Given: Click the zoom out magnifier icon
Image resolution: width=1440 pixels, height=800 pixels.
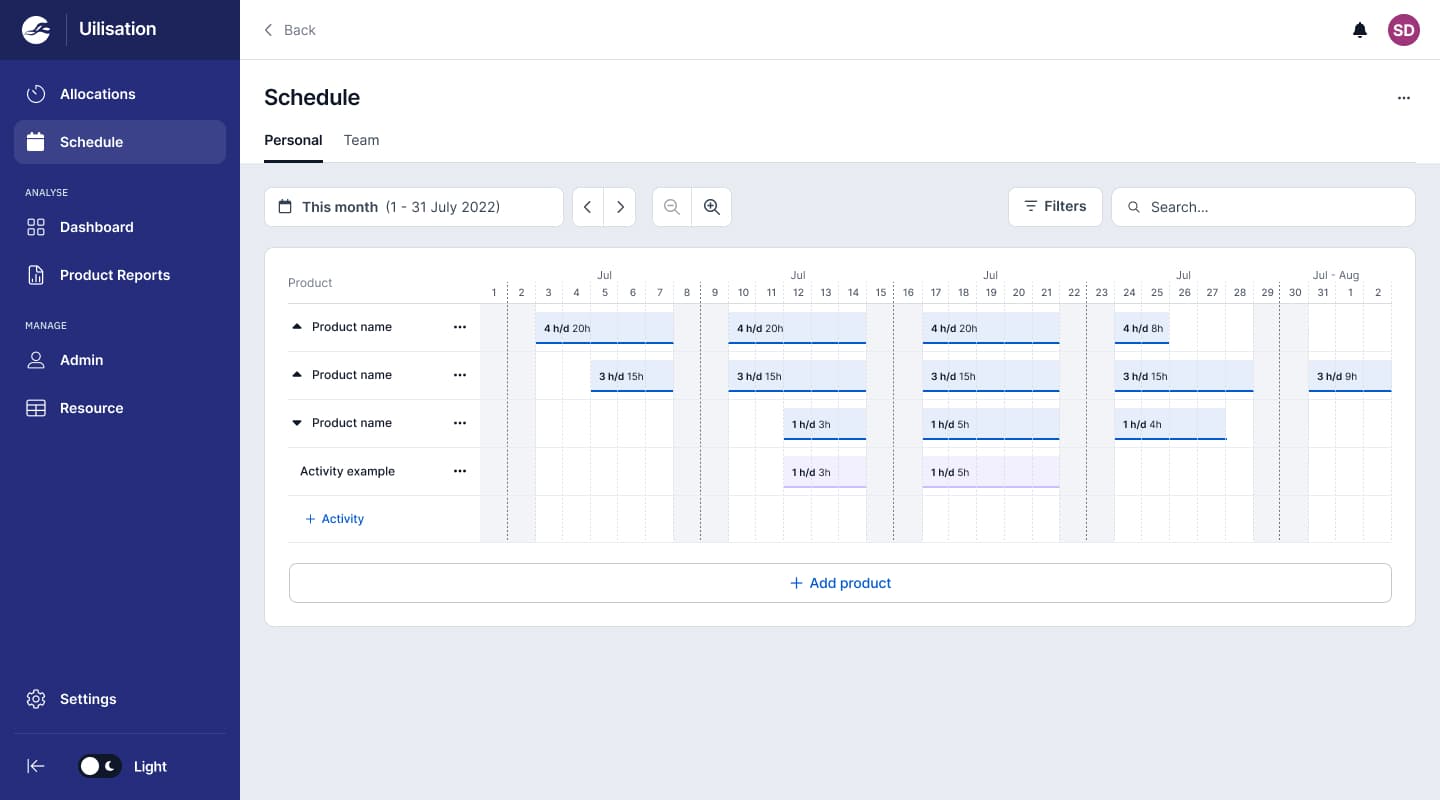Looking at the screenshot, I should [672, 207].
